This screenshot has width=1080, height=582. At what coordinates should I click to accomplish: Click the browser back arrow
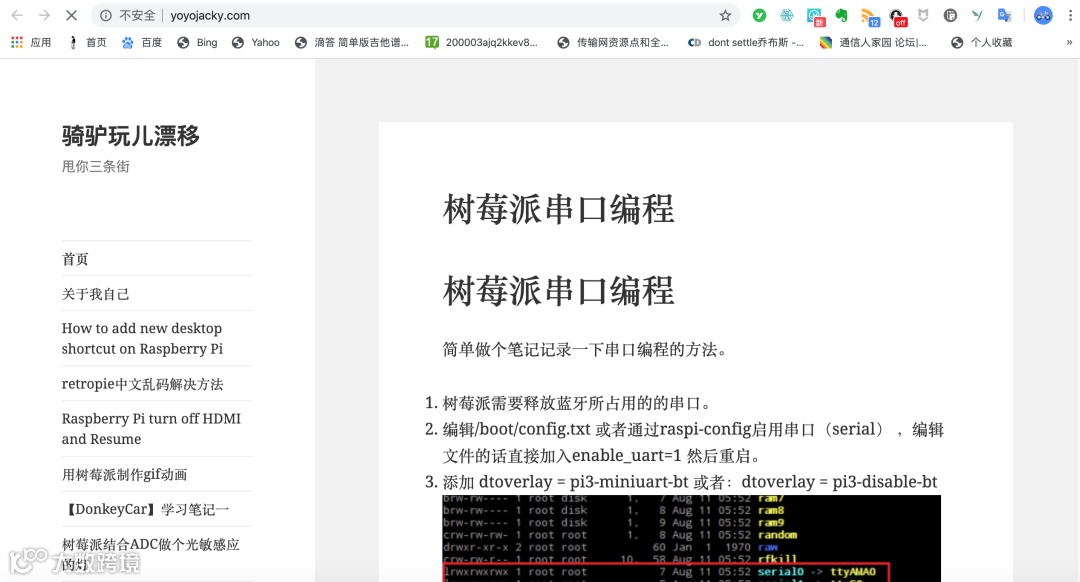click(x=17, y=15)
